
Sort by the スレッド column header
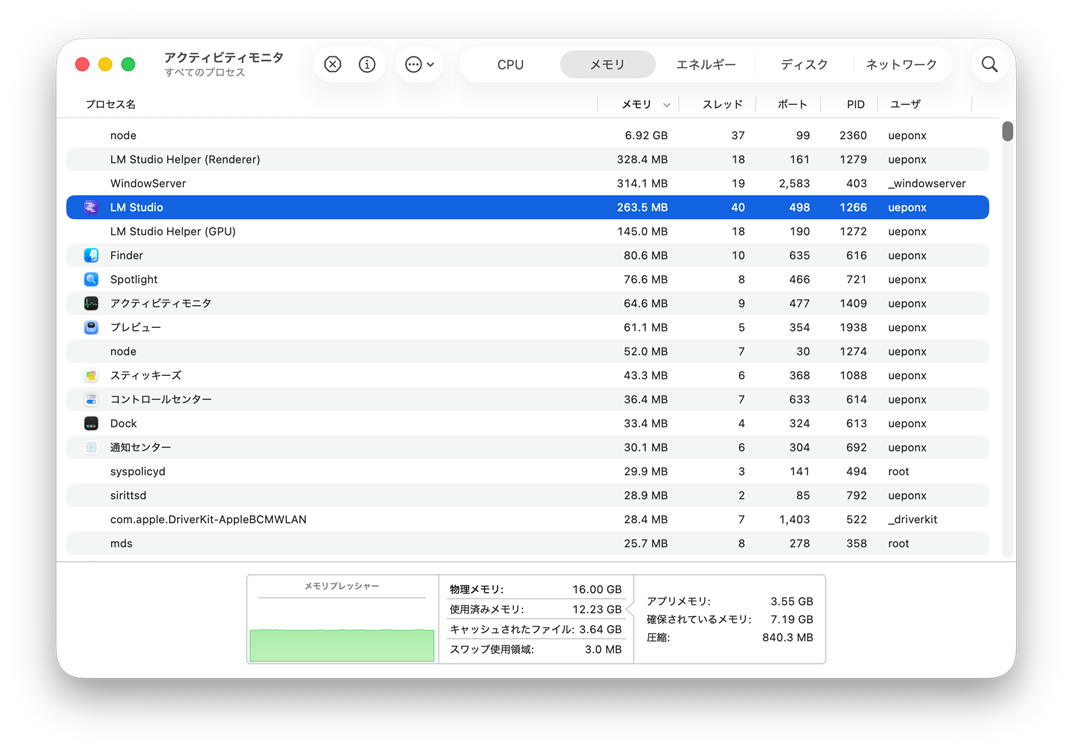[722, 105]
